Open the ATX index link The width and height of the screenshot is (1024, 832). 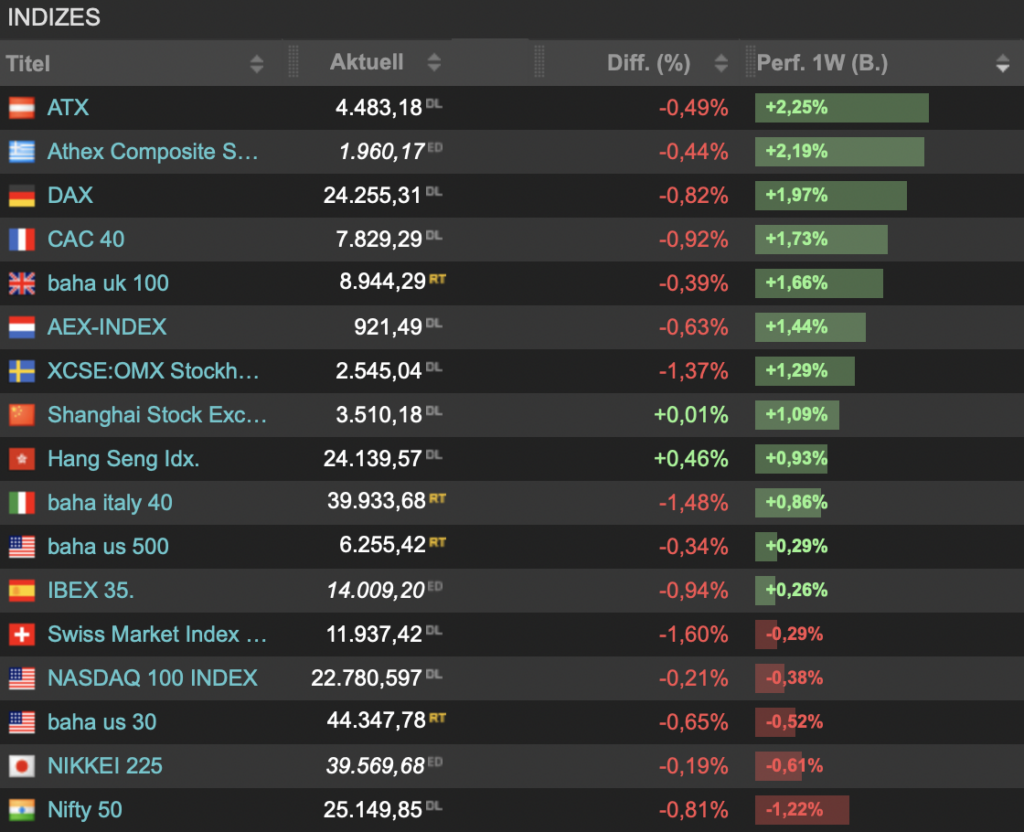point(68,107)
